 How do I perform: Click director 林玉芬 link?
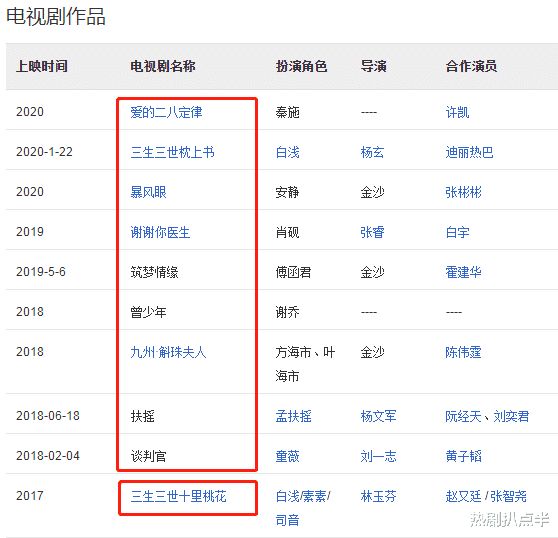(x=378, y=496)
